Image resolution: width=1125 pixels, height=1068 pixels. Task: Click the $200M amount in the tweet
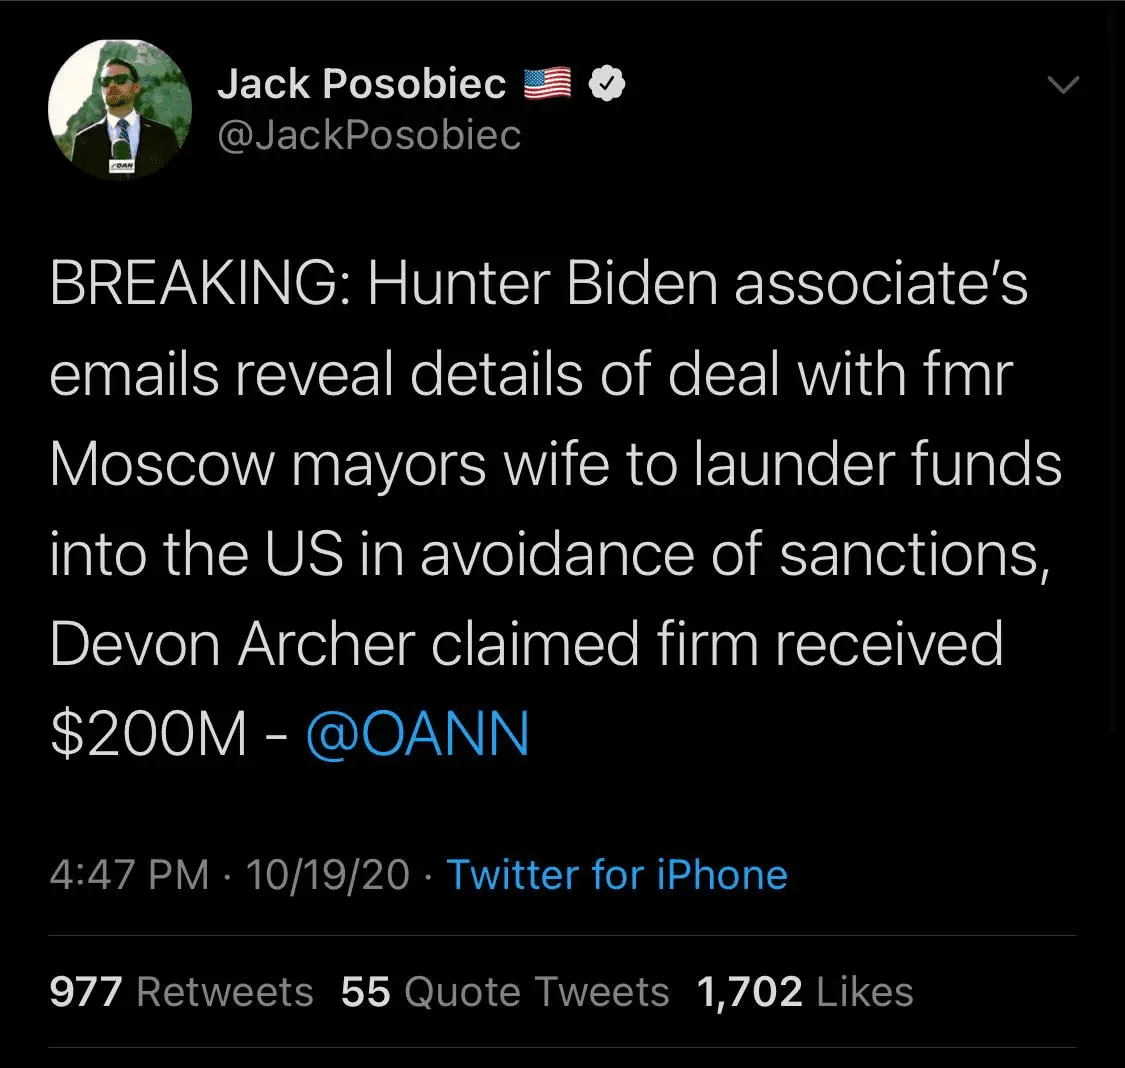point(148,735)
